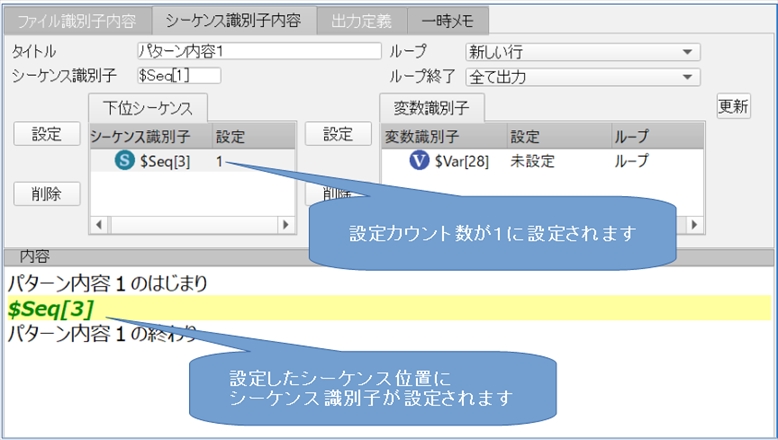778x440 pixels.
Task: Select the 変数識別子 tab header
Action: tap(431, 107)
